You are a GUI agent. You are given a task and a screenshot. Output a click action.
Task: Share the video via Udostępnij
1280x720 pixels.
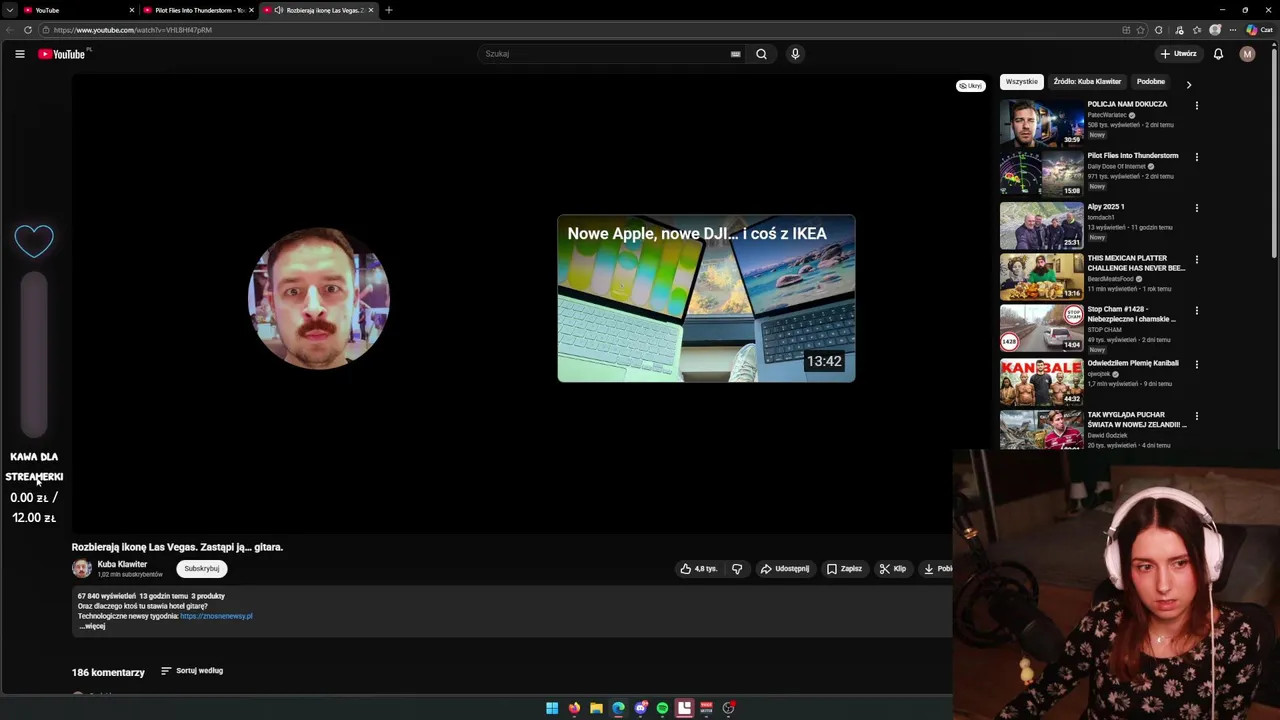(785, 569)
